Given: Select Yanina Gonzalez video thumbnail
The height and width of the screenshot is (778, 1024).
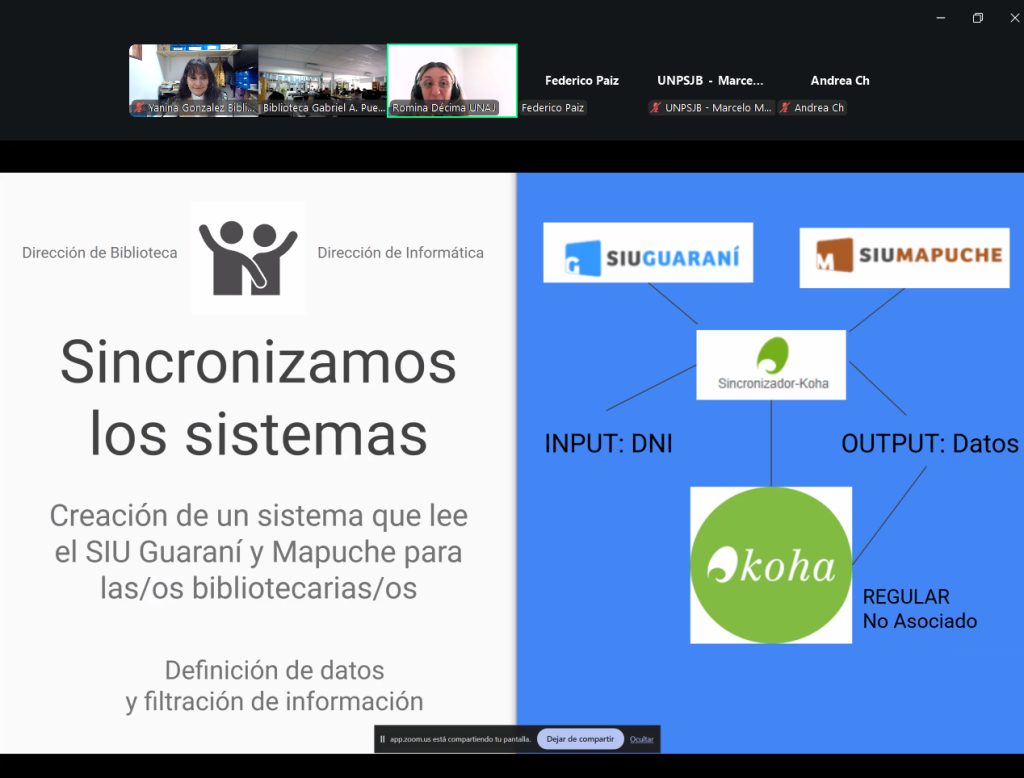Looking at the screenshot, I should point(194,80).
